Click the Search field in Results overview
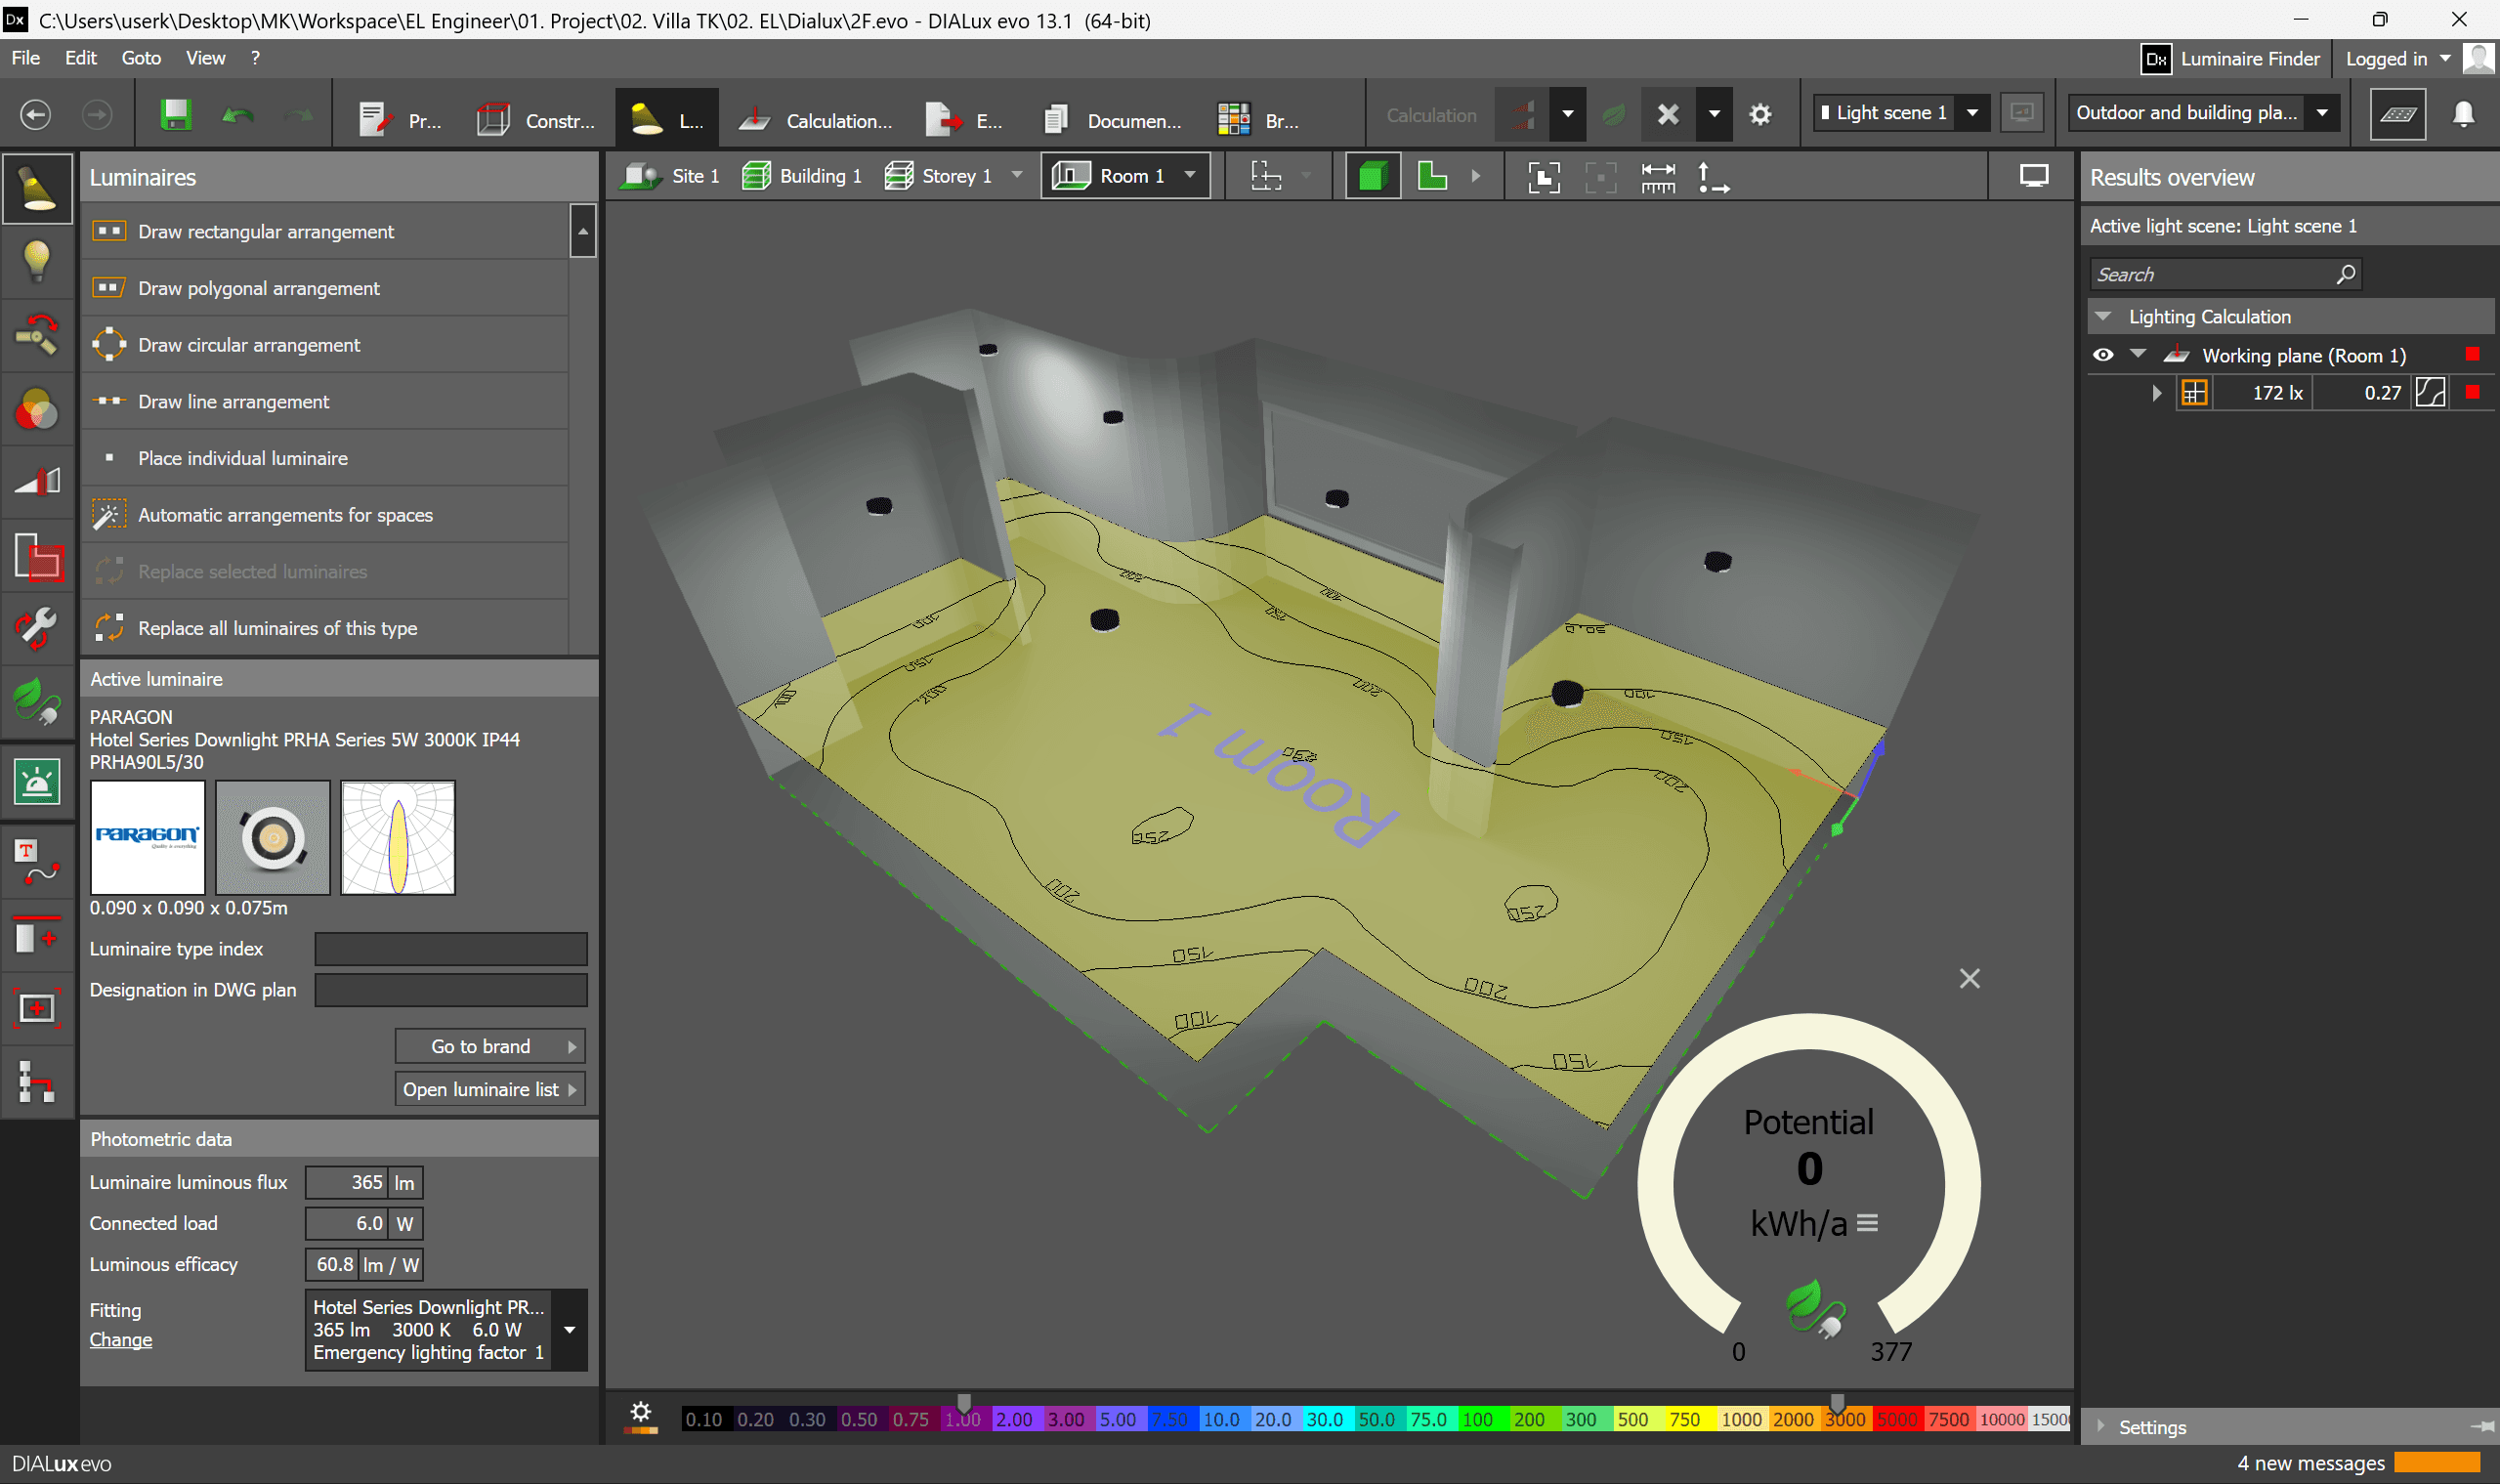Screen dimensions: 2500x1484 (x=2225, y=274)
